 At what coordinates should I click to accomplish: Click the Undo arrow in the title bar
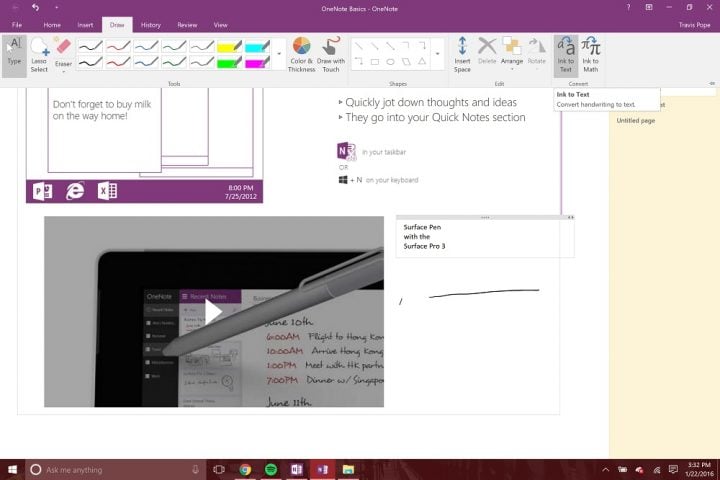pyautogui.click(x=36, y=7)
